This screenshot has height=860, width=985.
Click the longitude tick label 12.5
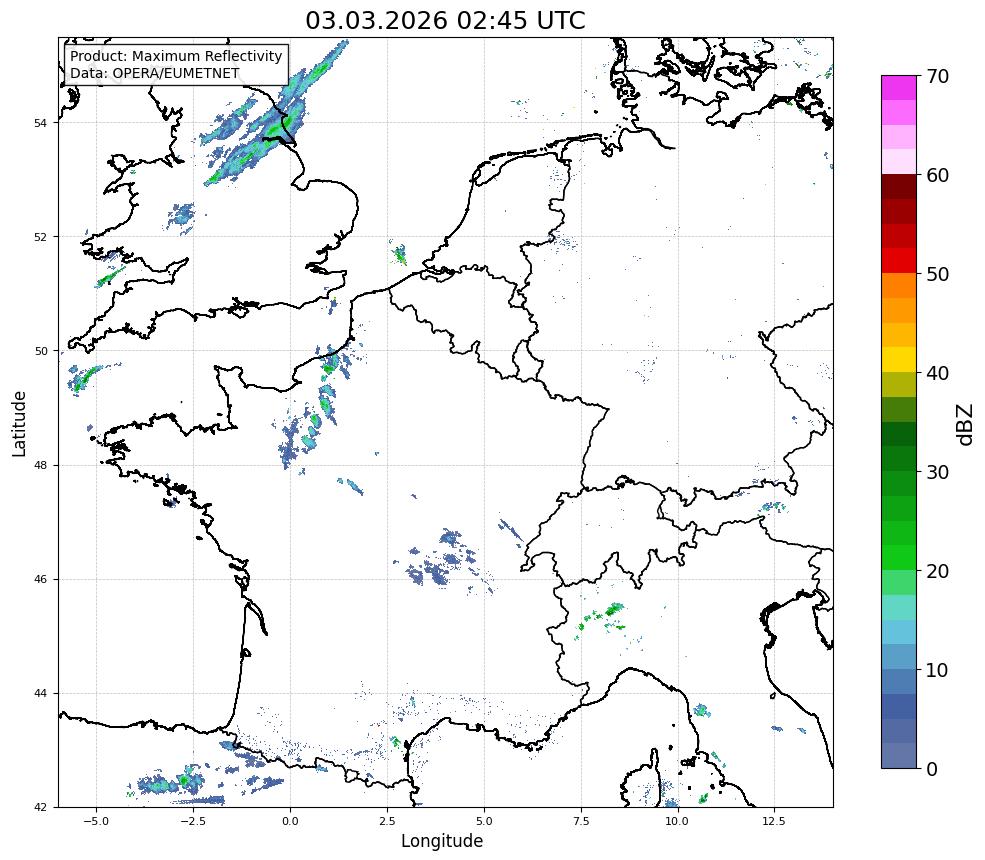pos(774,821)
